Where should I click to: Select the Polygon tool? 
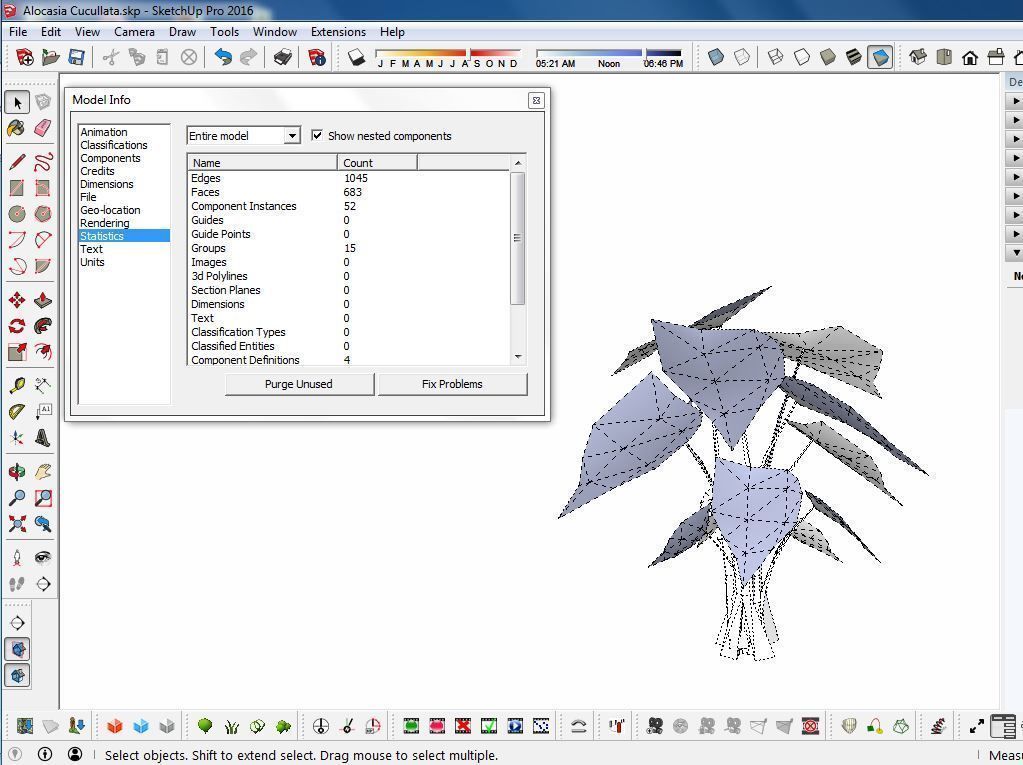pyautogui.click(x=43, y=214)
